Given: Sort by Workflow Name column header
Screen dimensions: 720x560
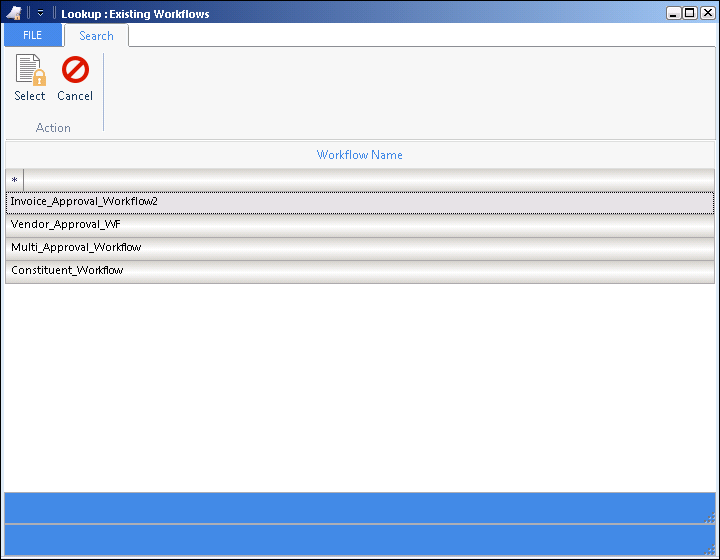Looking at the screenshot, I should pyautogui.click(x=360, y=155).
